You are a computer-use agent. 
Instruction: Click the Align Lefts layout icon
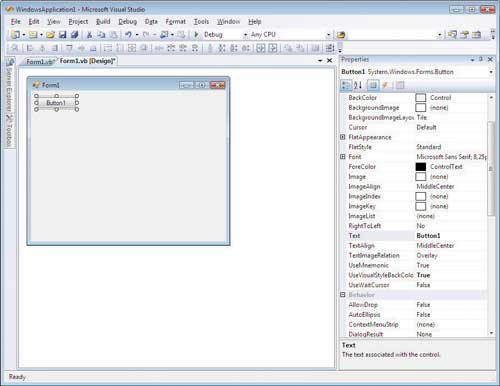tap(30, 49)
